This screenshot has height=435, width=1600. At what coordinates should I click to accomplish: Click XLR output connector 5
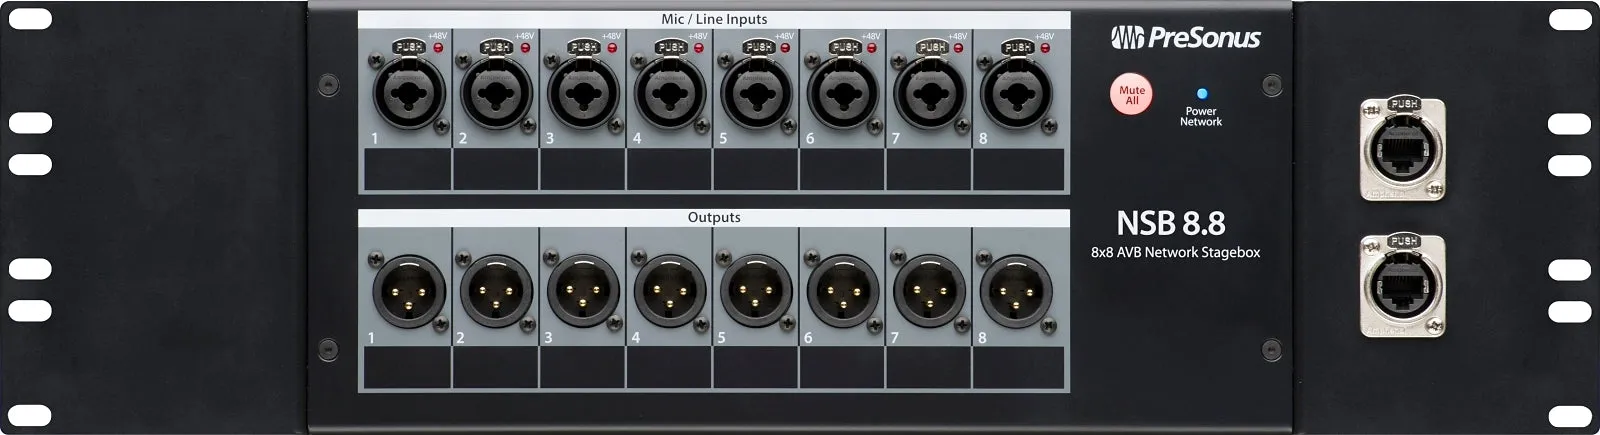(x=757, y=291)
